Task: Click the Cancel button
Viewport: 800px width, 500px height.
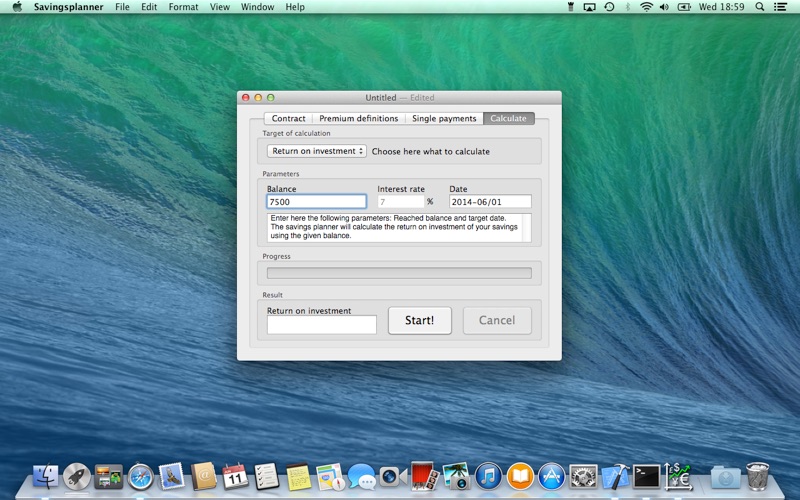Action: (x=497, y=320)
